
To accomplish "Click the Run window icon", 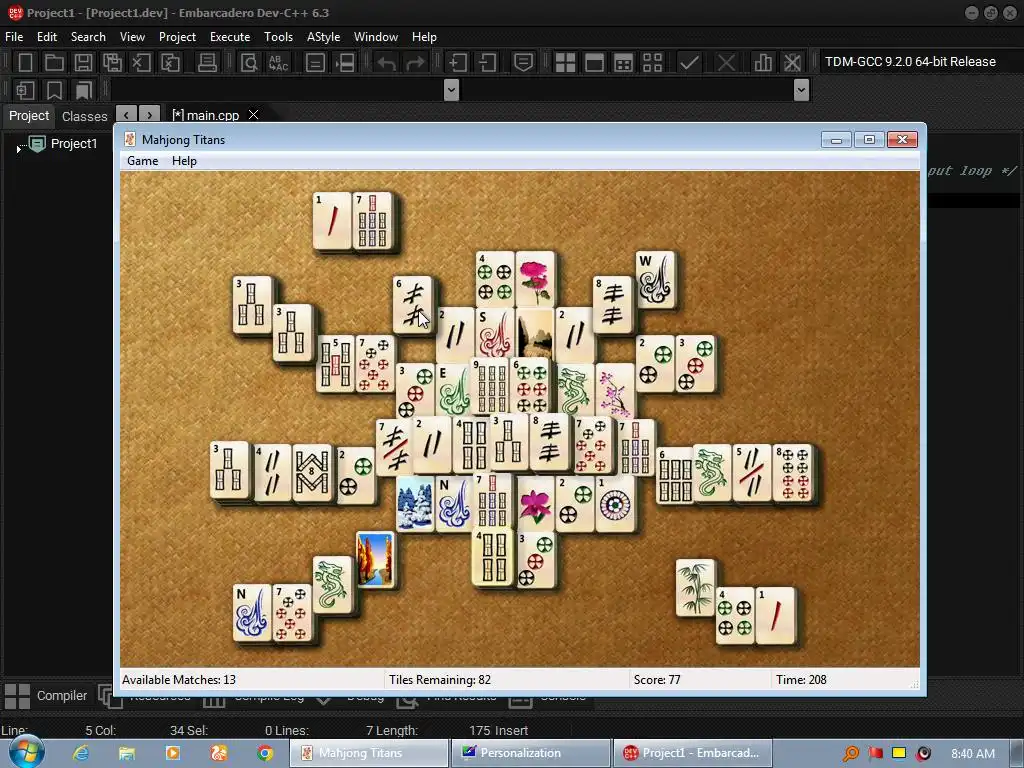I will (x=594, y=62).
